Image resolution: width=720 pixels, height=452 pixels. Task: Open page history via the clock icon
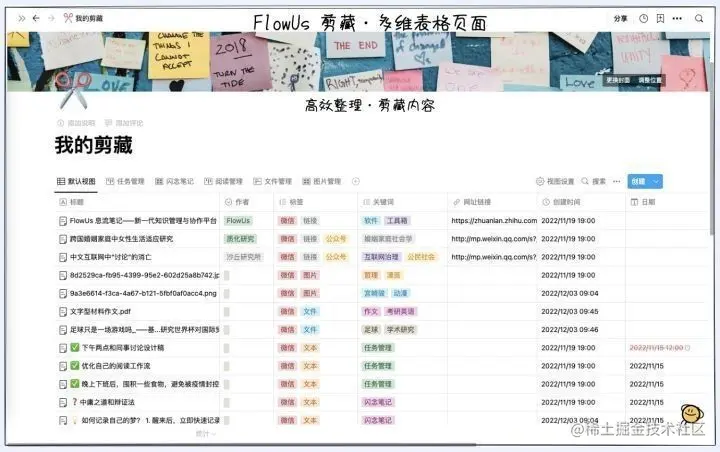click(x=644, y=18)
